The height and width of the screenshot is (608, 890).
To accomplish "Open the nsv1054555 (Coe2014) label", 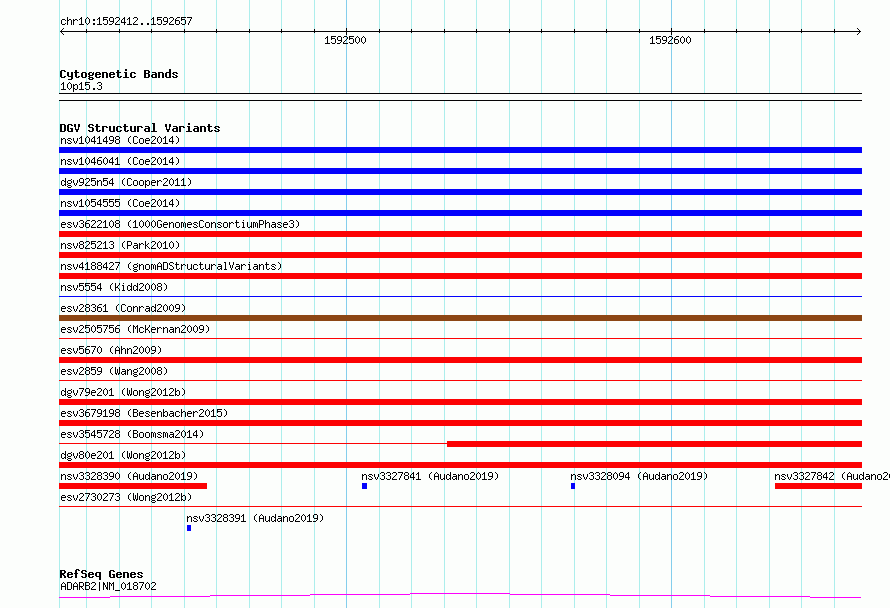I will [120, 203].
